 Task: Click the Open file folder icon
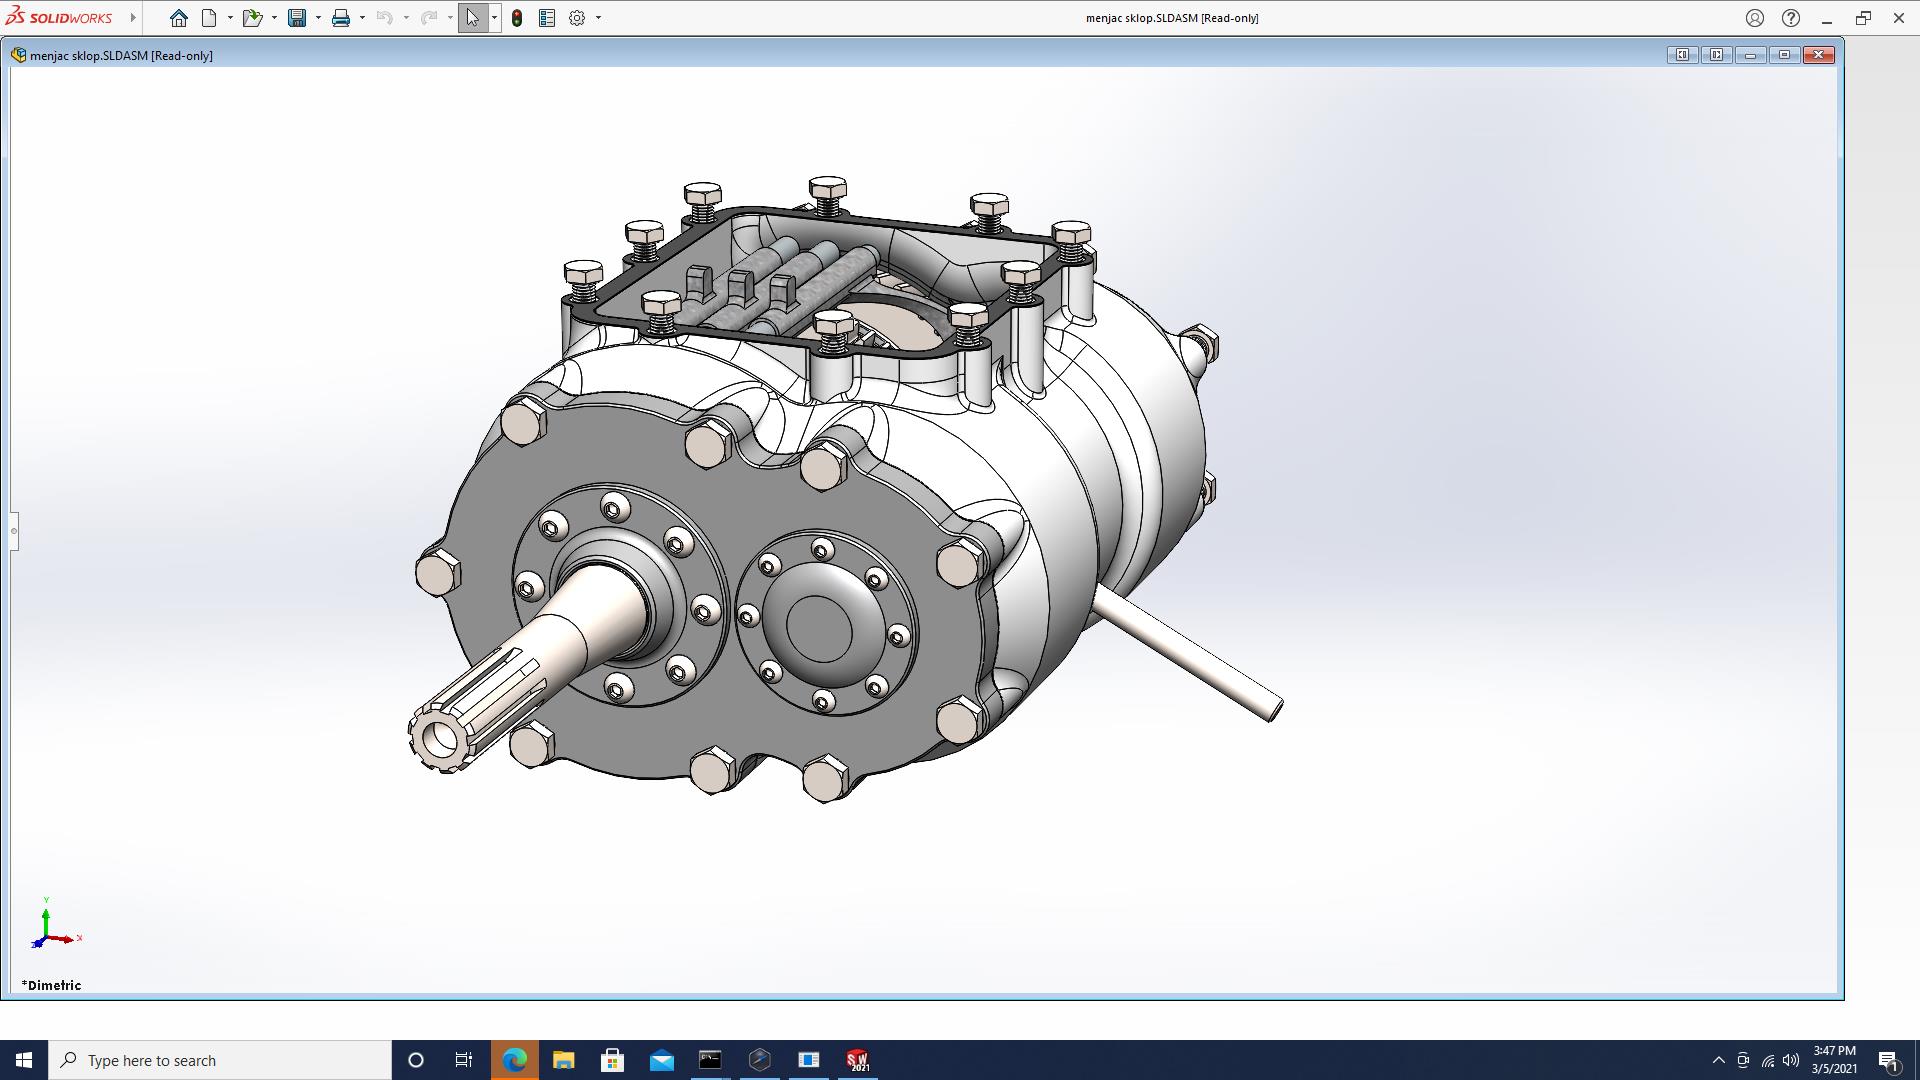point(252,18)
